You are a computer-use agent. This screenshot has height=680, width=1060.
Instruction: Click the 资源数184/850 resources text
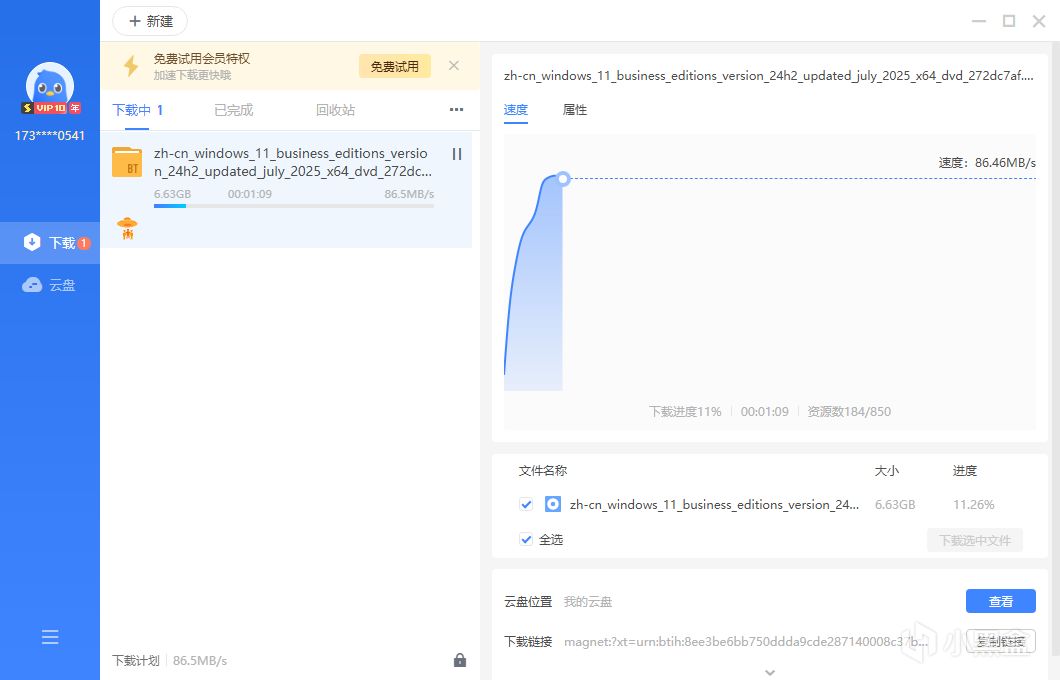pos(849,412)
